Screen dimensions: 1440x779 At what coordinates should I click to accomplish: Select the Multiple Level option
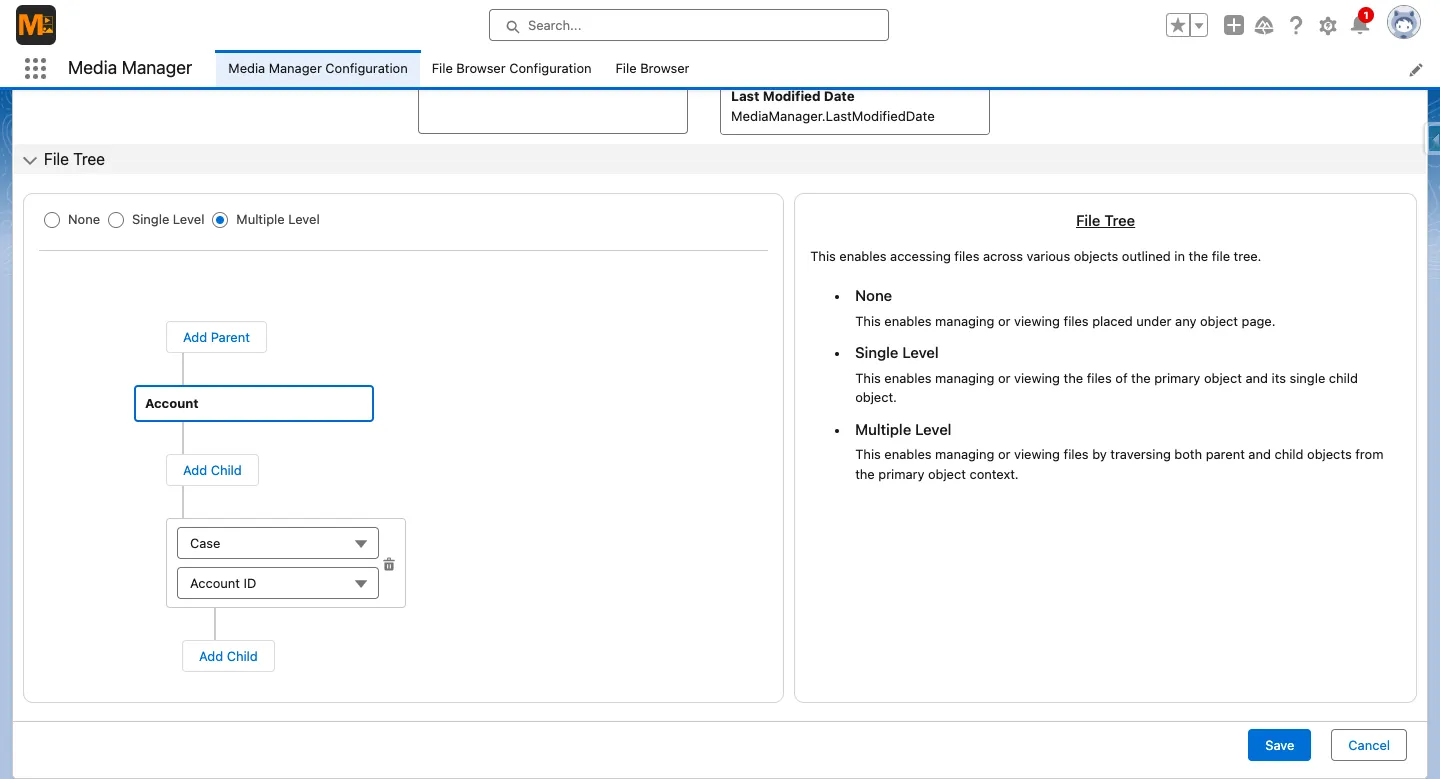pos(219,219)
